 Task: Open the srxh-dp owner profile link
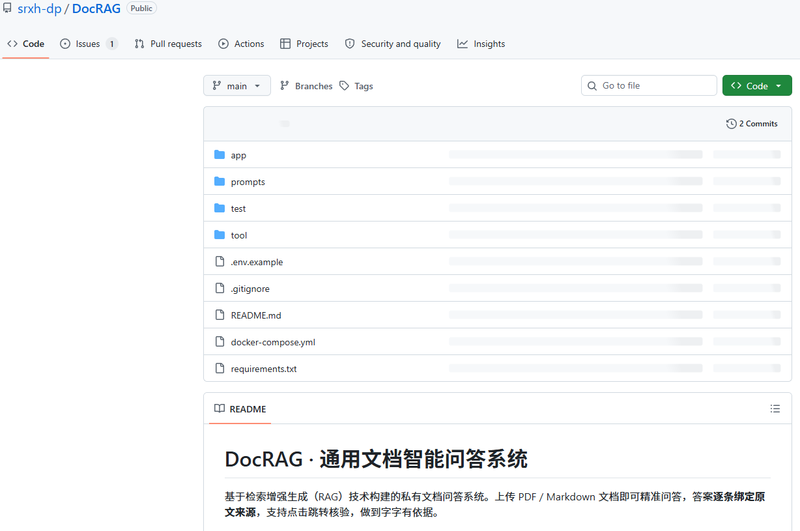coord(39,9)
